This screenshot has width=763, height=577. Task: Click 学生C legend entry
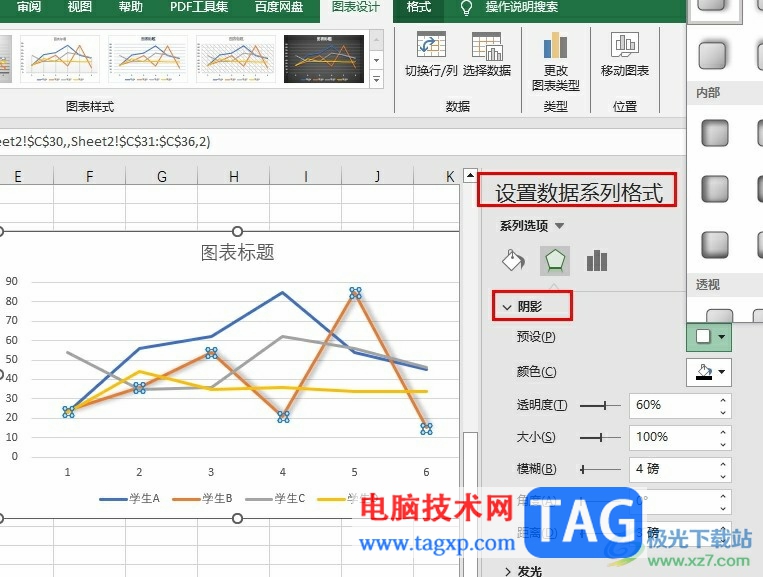pyautogui.click(x=275, y=498)
